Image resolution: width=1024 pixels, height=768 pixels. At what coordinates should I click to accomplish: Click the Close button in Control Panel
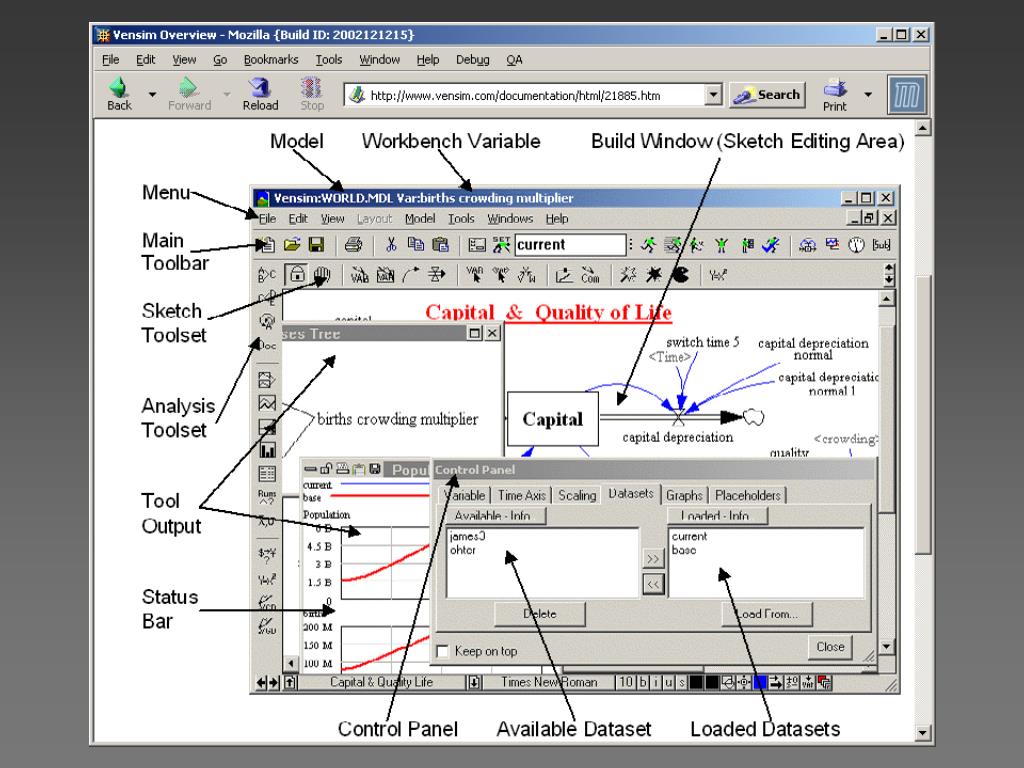830,647
